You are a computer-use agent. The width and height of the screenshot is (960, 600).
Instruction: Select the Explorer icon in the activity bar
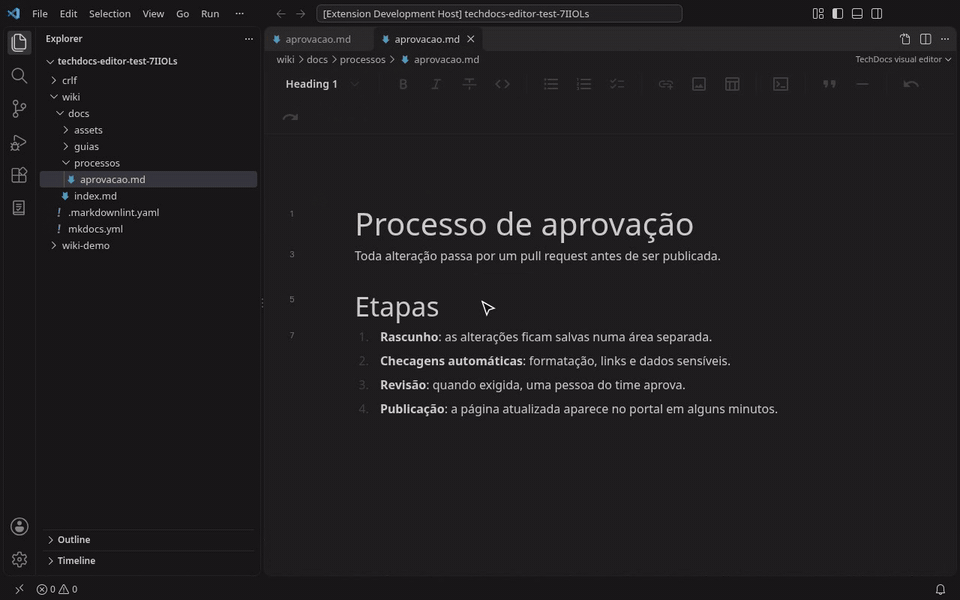tap(19, 42)
